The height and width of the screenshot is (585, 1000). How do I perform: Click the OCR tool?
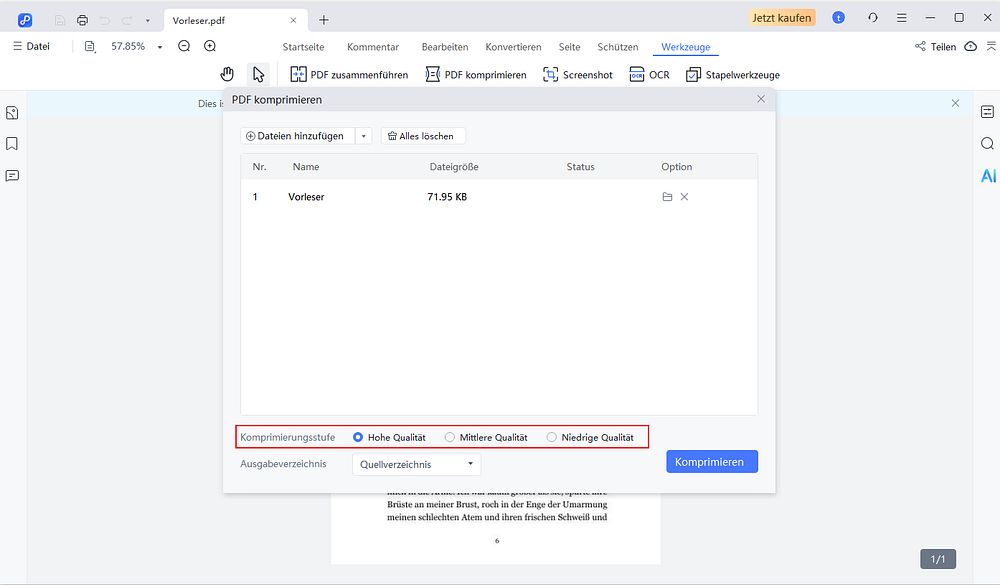(x=649, y=75)
